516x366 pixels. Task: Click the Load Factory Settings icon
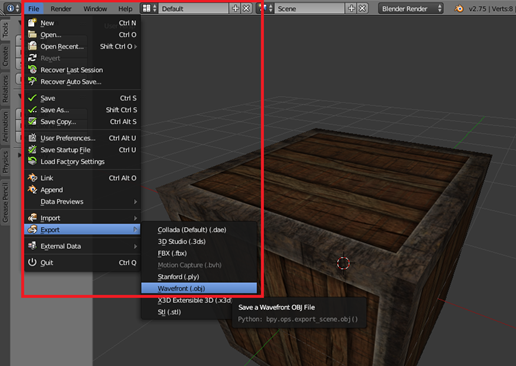(32, 161)
